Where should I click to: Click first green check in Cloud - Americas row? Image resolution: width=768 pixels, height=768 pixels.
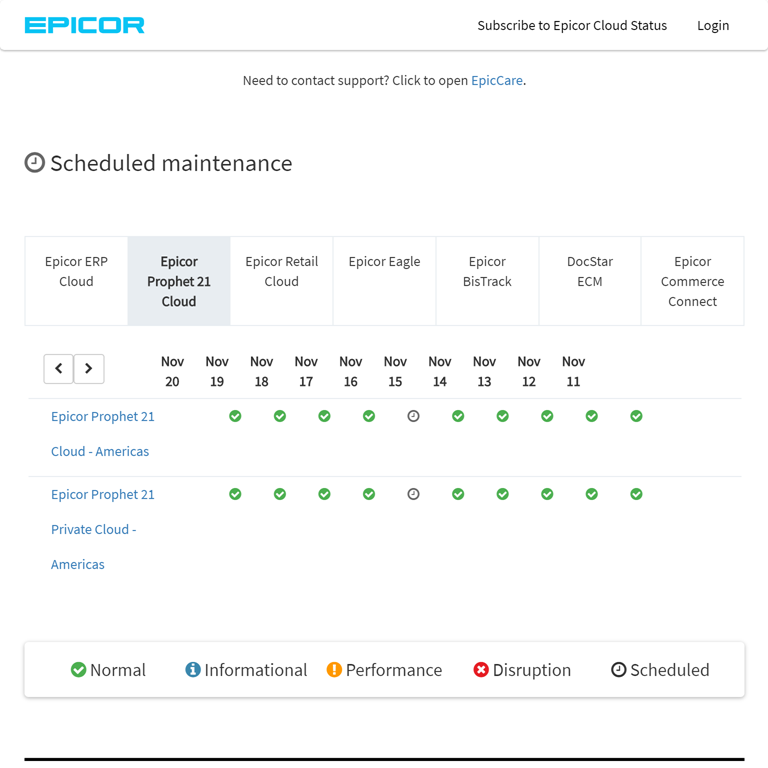235,416
